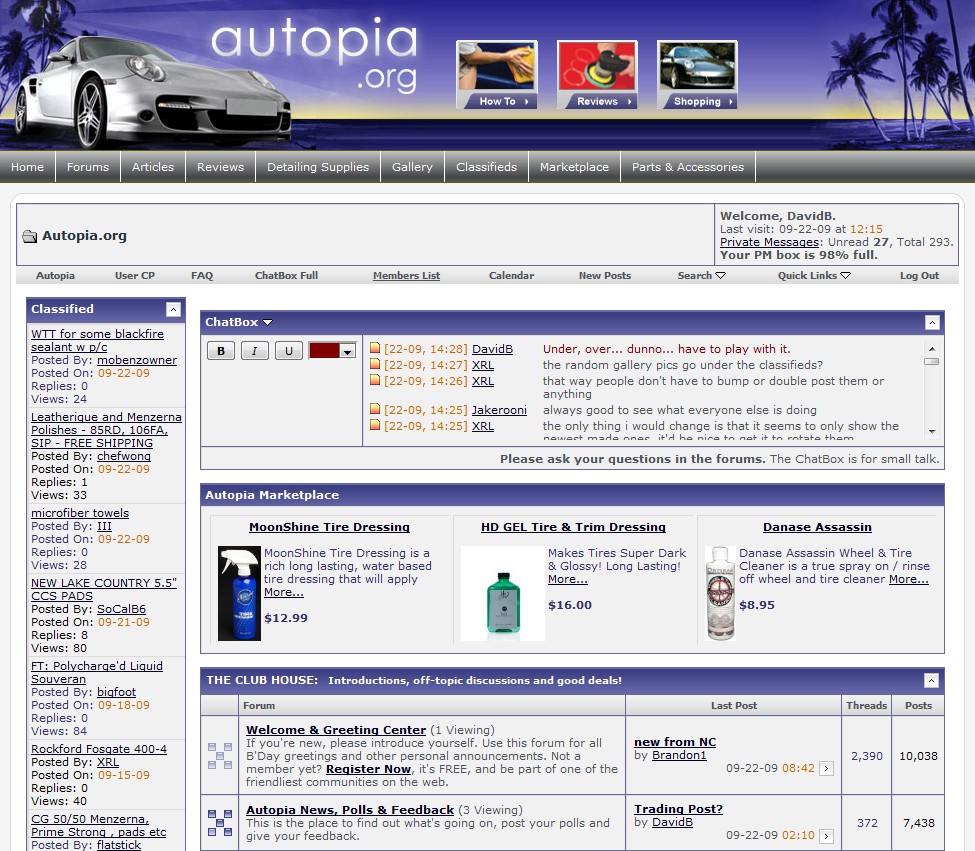This screenshot has width=975, height=851.
Task: View mobenzowner's profile
Action: tap(137, 360)
